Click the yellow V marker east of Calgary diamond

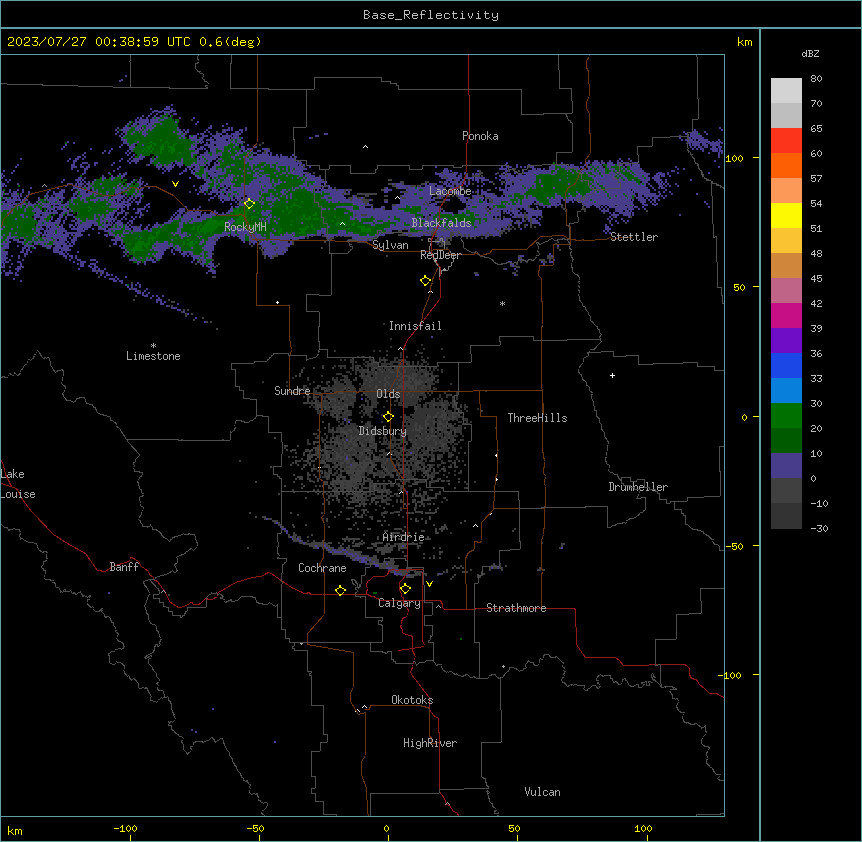429,584
